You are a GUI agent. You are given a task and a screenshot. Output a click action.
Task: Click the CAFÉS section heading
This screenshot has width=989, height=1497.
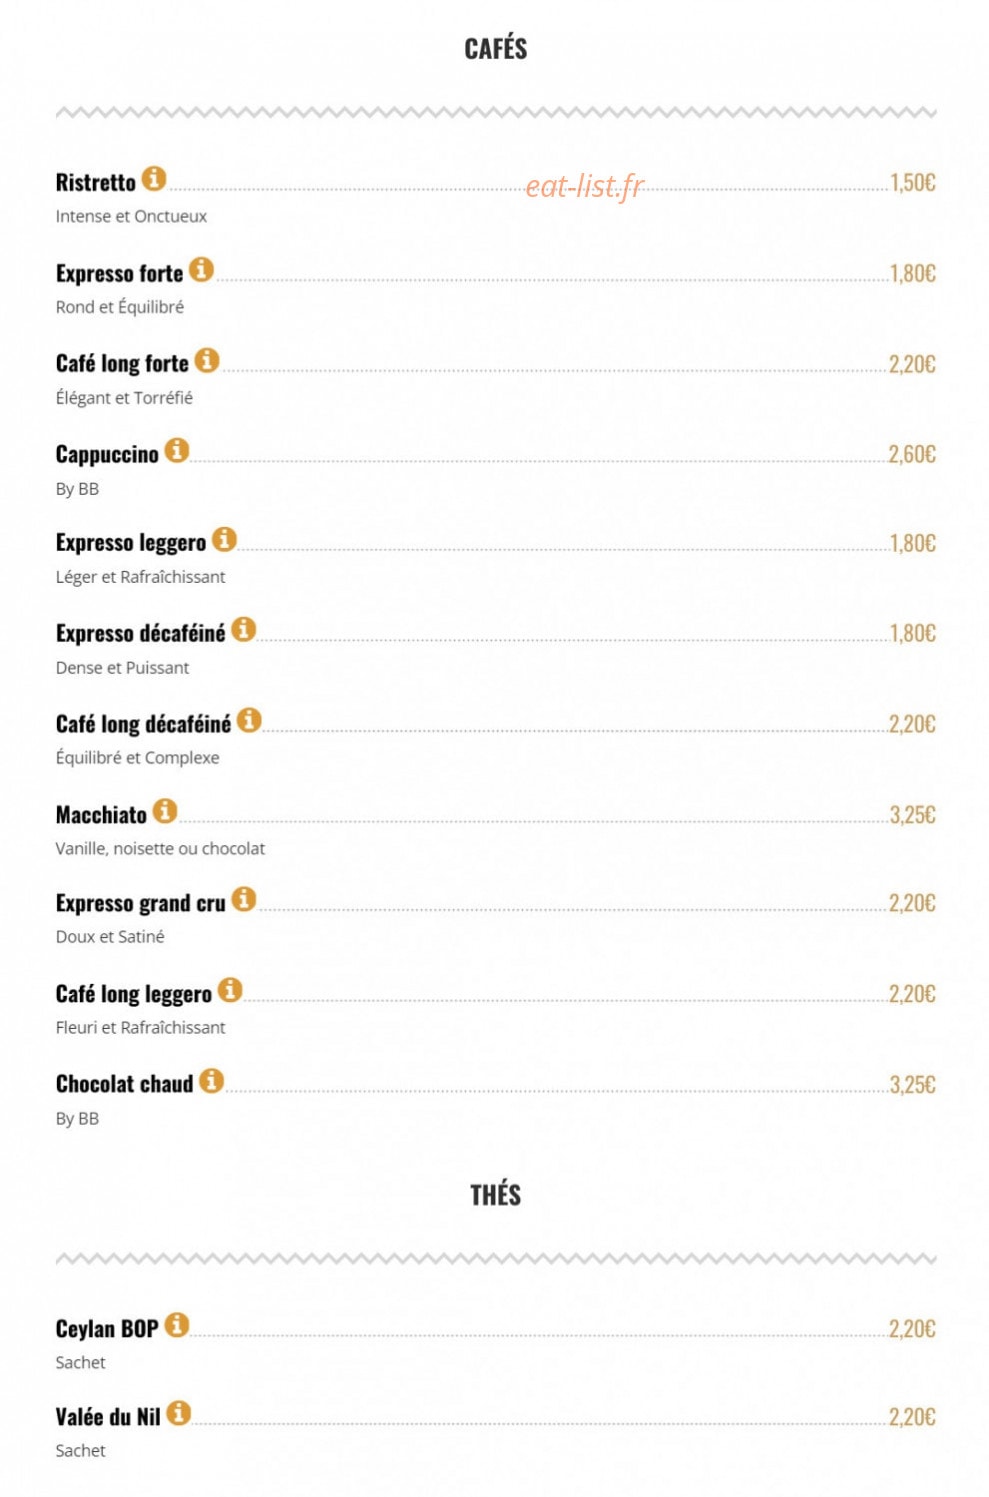pos(495,48)
